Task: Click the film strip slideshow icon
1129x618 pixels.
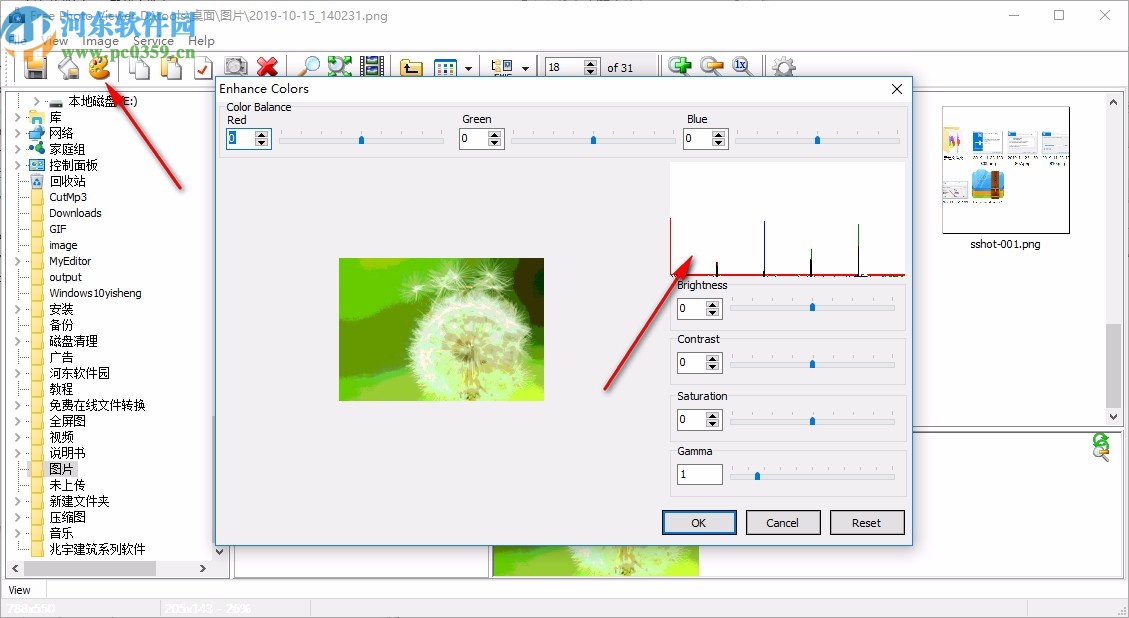Action: tap(372, 67)
